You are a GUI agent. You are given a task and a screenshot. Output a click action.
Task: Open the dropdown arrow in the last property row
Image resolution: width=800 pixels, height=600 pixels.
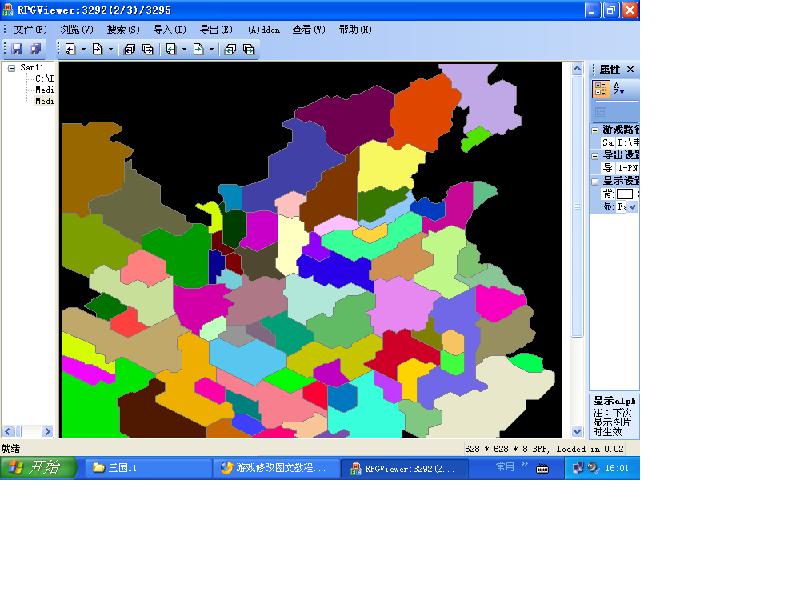(633, 207)
